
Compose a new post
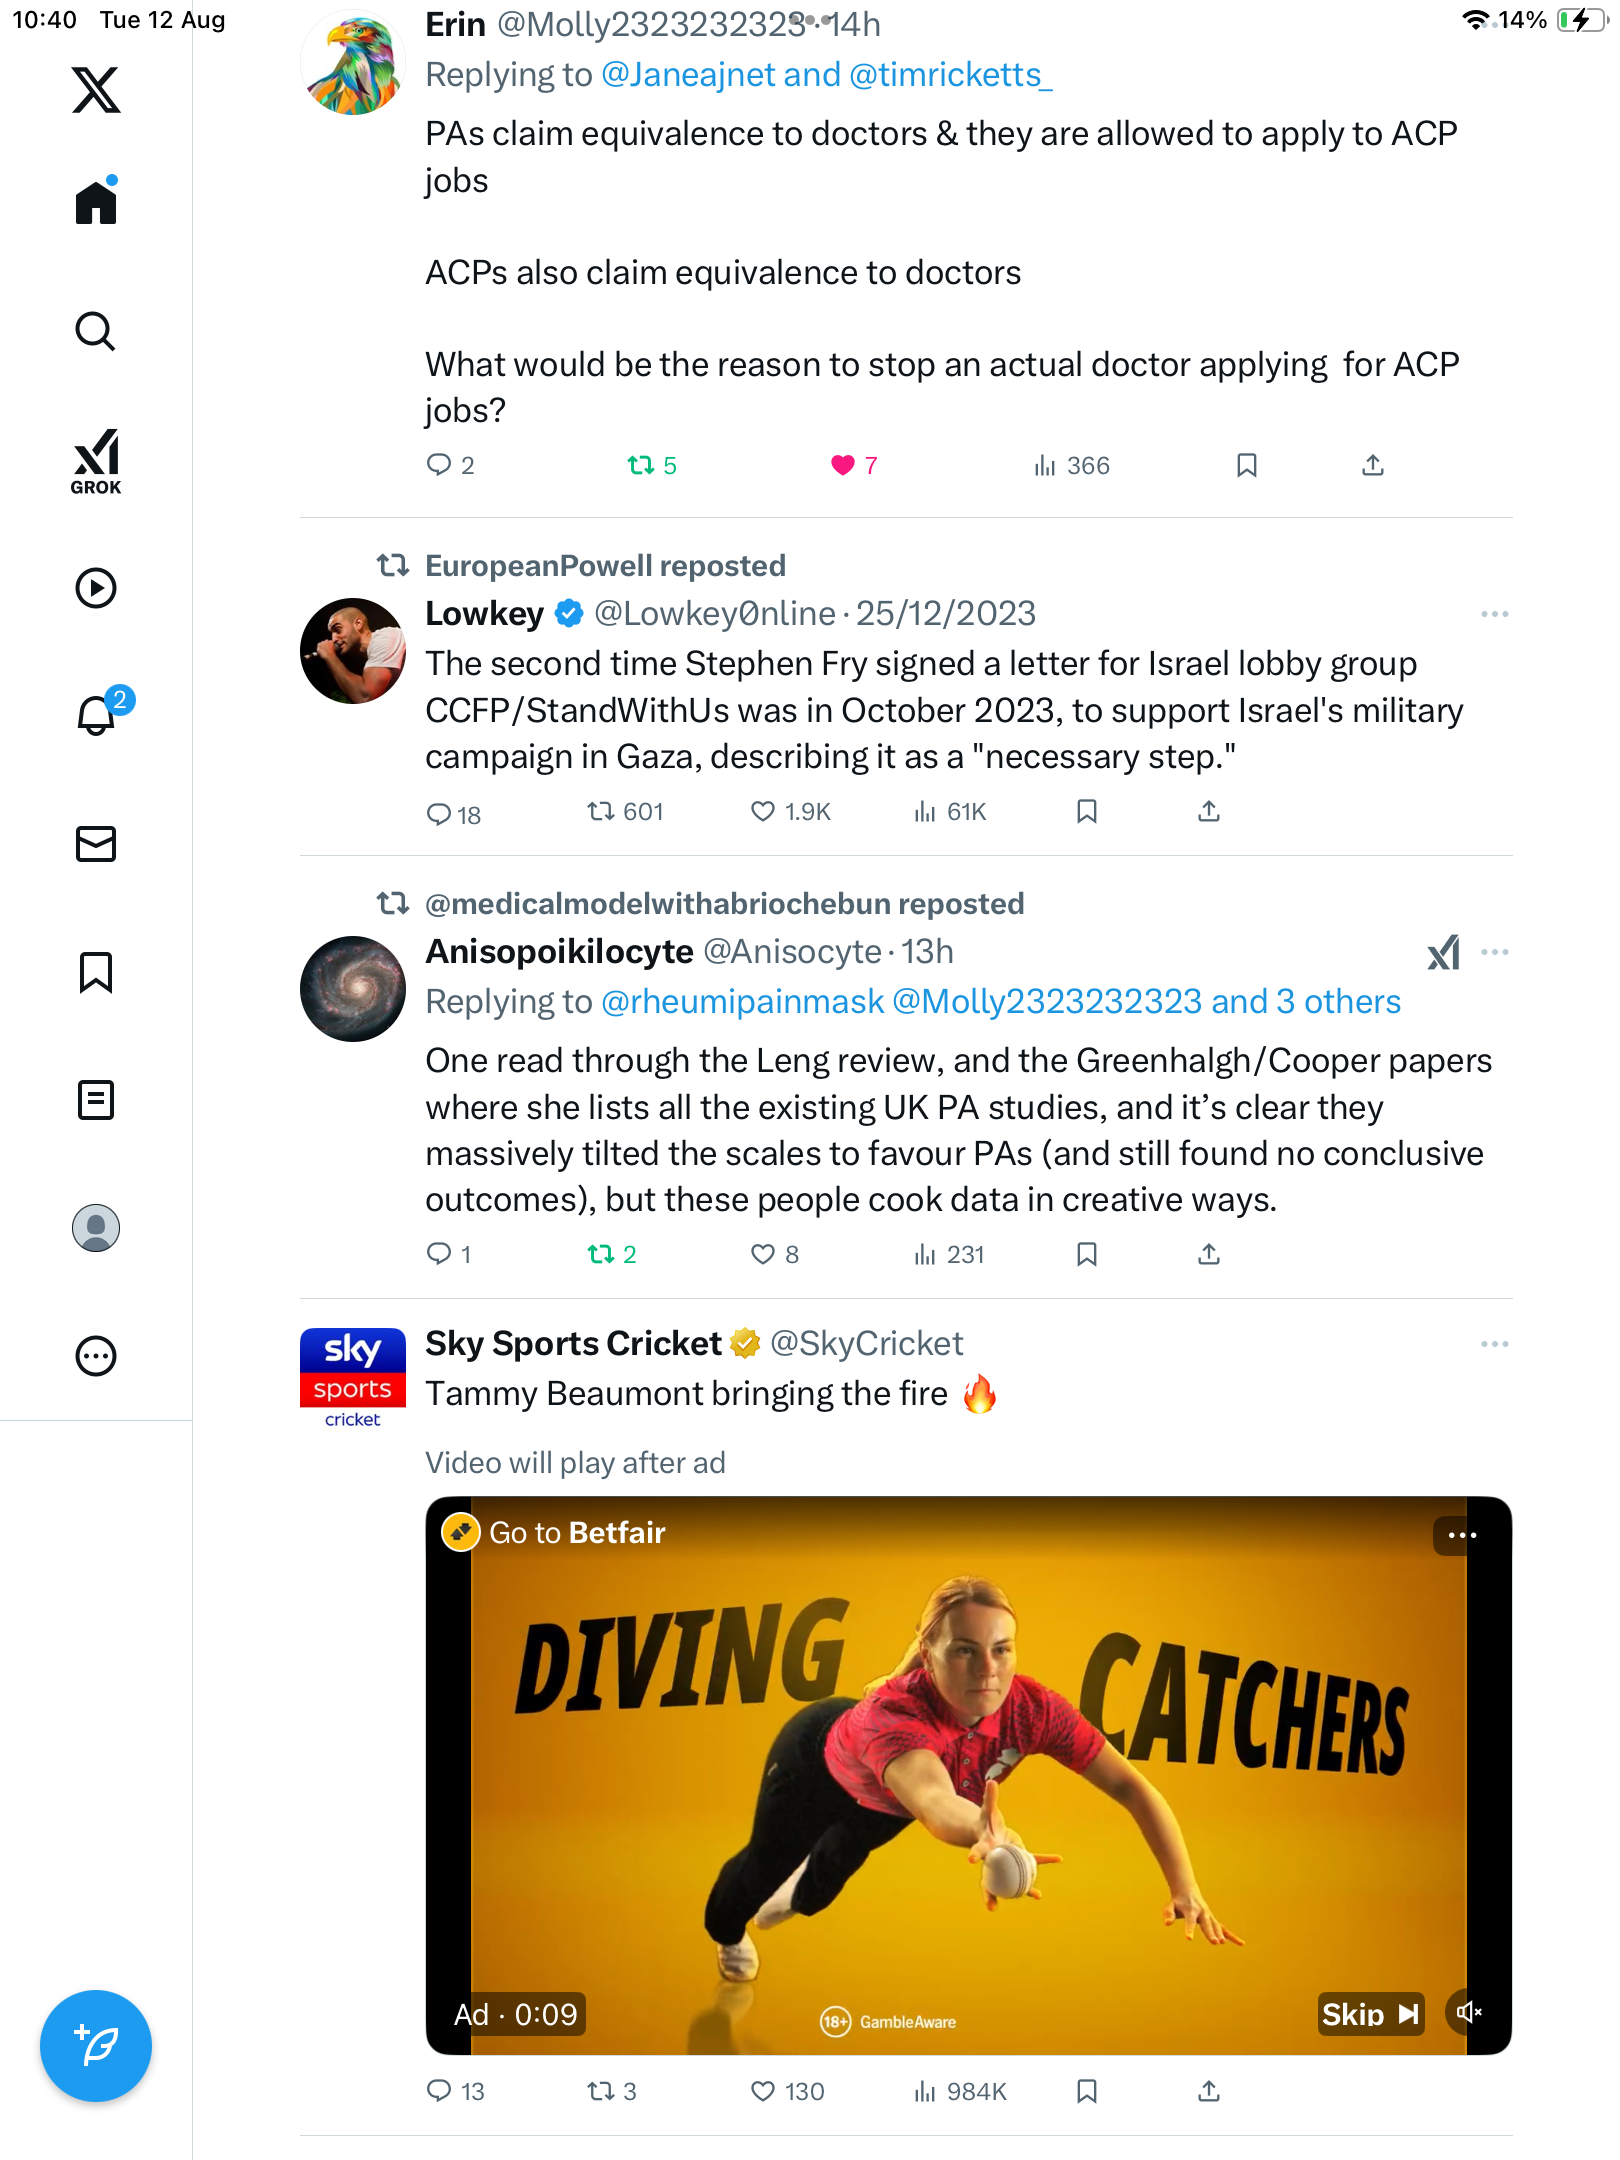(x=96, y=2046)
